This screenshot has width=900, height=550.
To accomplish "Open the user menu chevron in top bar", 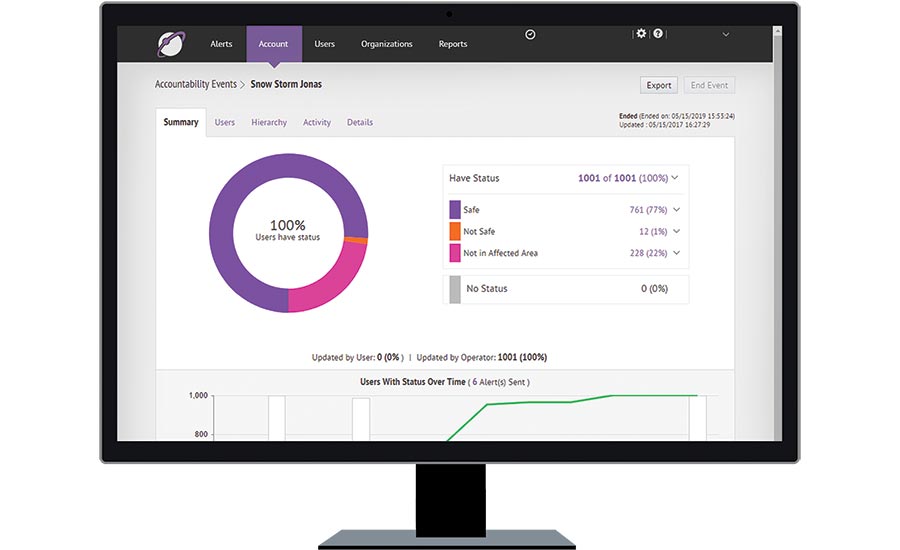I will coord(726,35).
